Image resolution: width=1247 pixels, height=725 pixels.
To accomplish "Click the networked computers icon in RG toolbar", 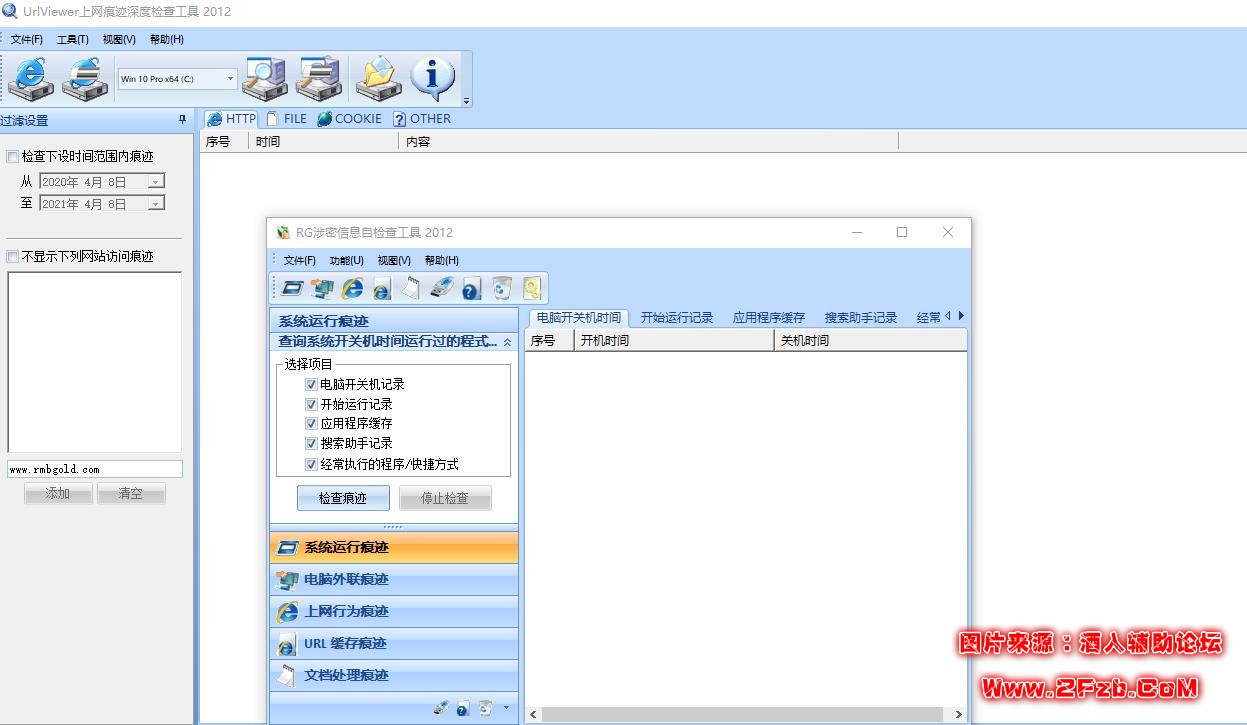I will tap(322, 289).
